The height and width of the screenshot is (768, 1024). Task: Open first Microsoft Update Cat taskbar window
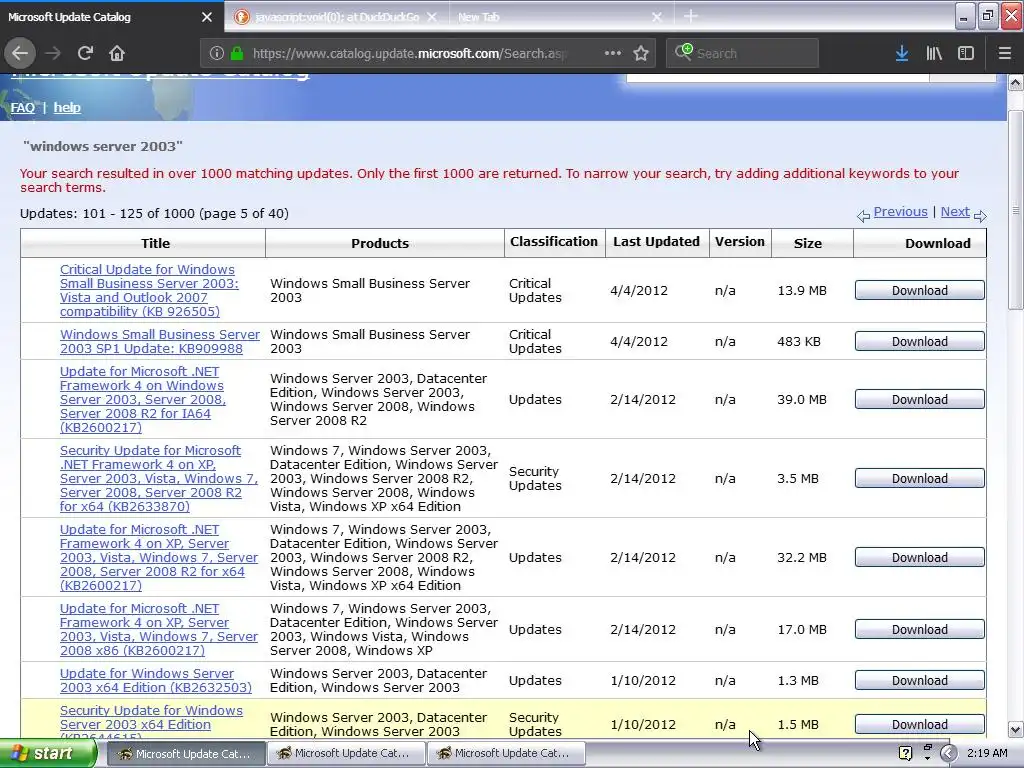[x=185, y=754]
